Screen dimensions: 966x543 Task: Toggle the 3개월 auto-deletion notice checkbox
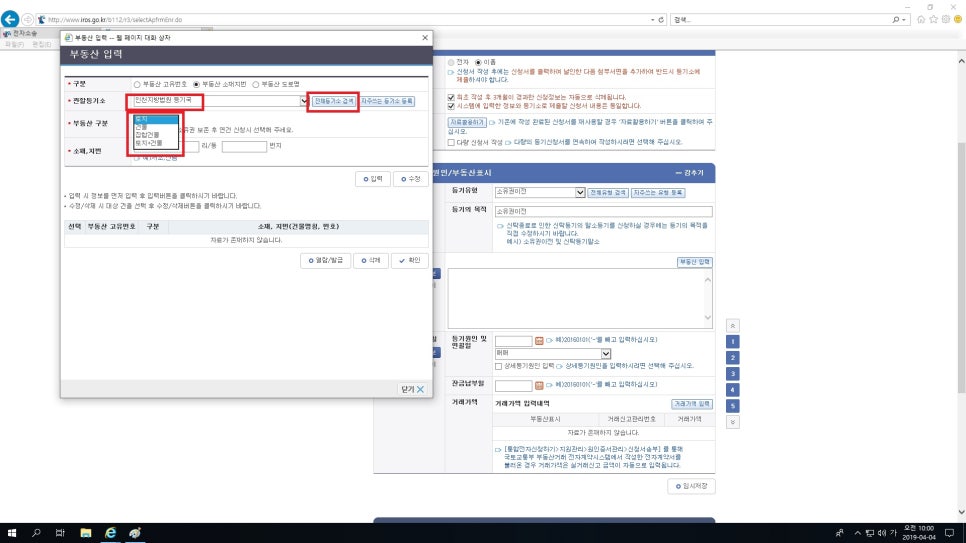tap(451, 97)
